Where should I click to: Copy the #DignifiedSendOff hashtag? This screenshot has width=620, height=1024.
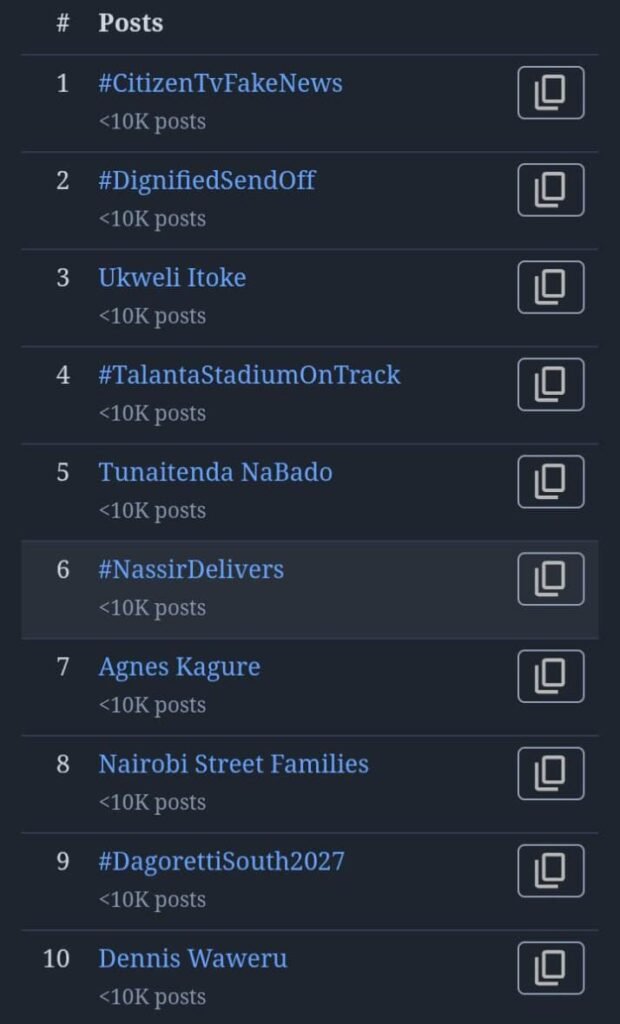tap(550, 190)
